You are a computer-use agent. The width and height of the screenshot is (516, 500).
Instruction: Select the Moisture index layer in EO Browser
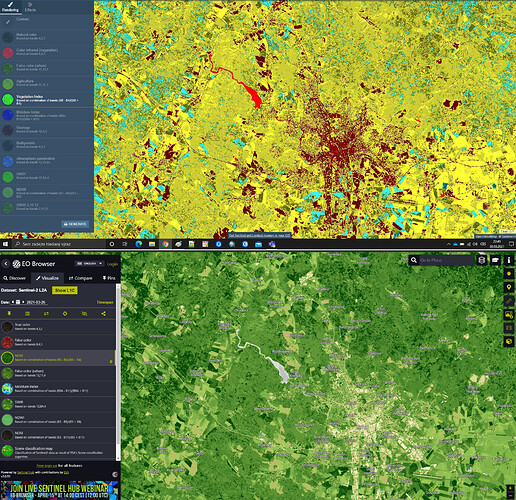[58, 388]
